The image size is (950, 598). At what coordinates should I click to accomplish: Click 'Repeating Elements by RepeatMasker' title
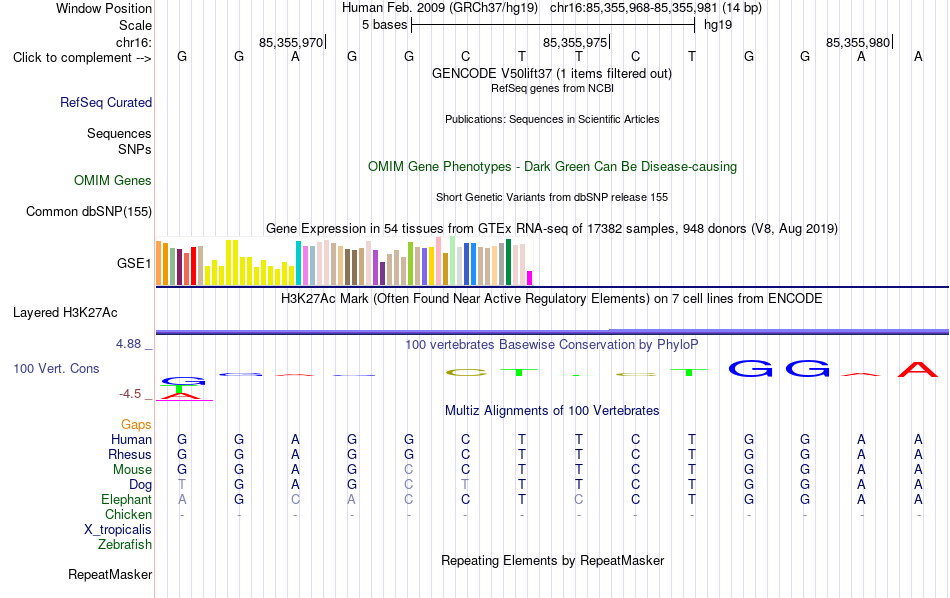[x=553, y=560]
